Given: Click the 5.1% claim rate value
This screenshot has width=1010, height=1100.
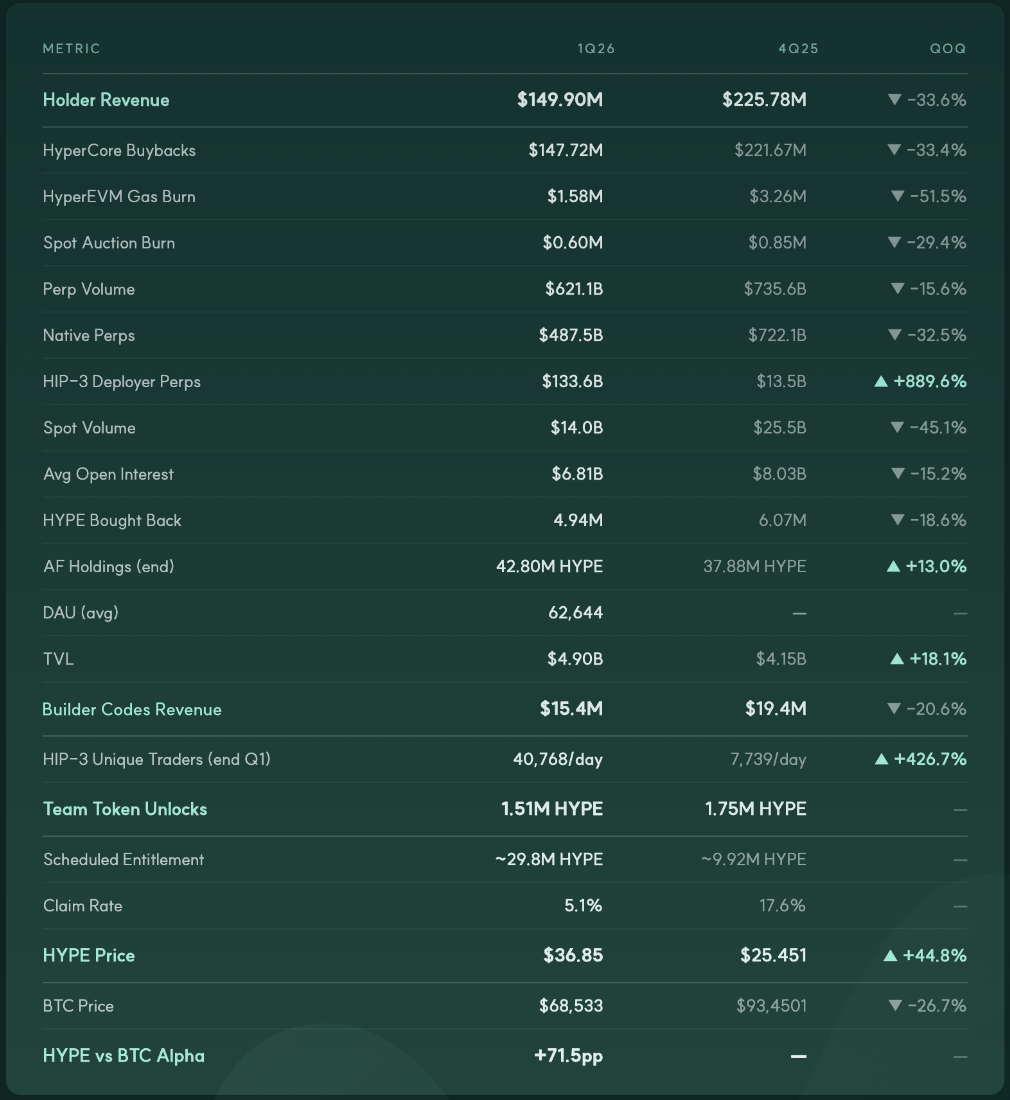Looking at the screenshot, I should tap(584, 906).
